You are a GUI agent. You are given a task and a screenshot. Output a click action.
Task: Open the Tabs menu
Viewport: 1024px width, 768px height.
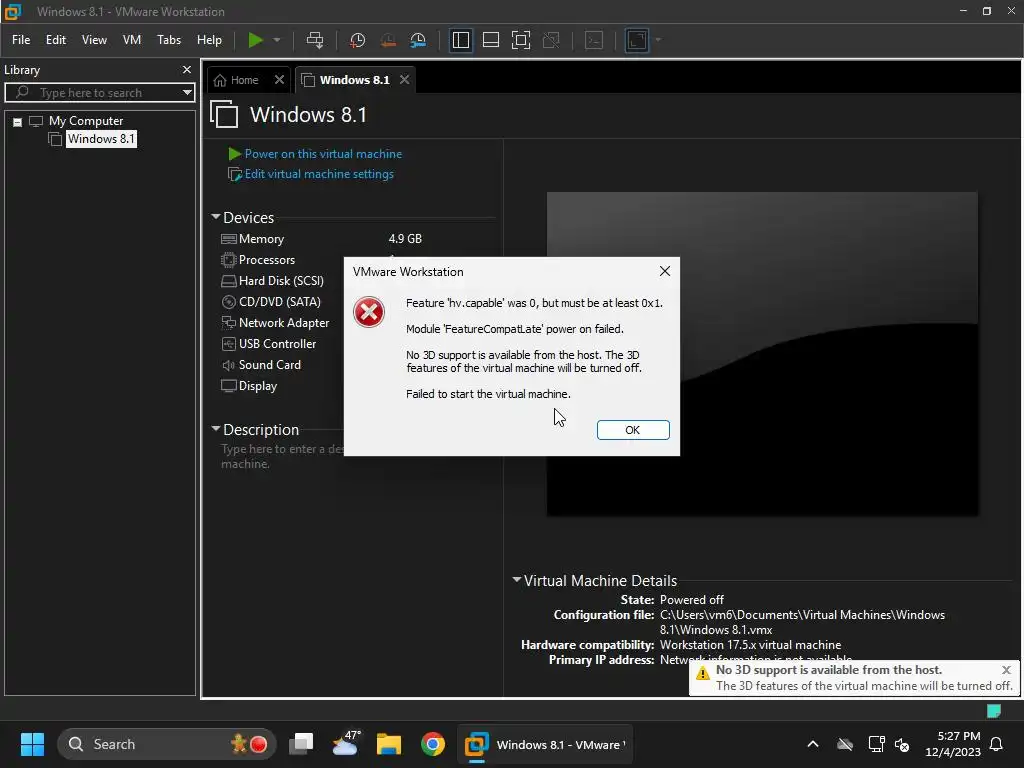coord(169,40)
